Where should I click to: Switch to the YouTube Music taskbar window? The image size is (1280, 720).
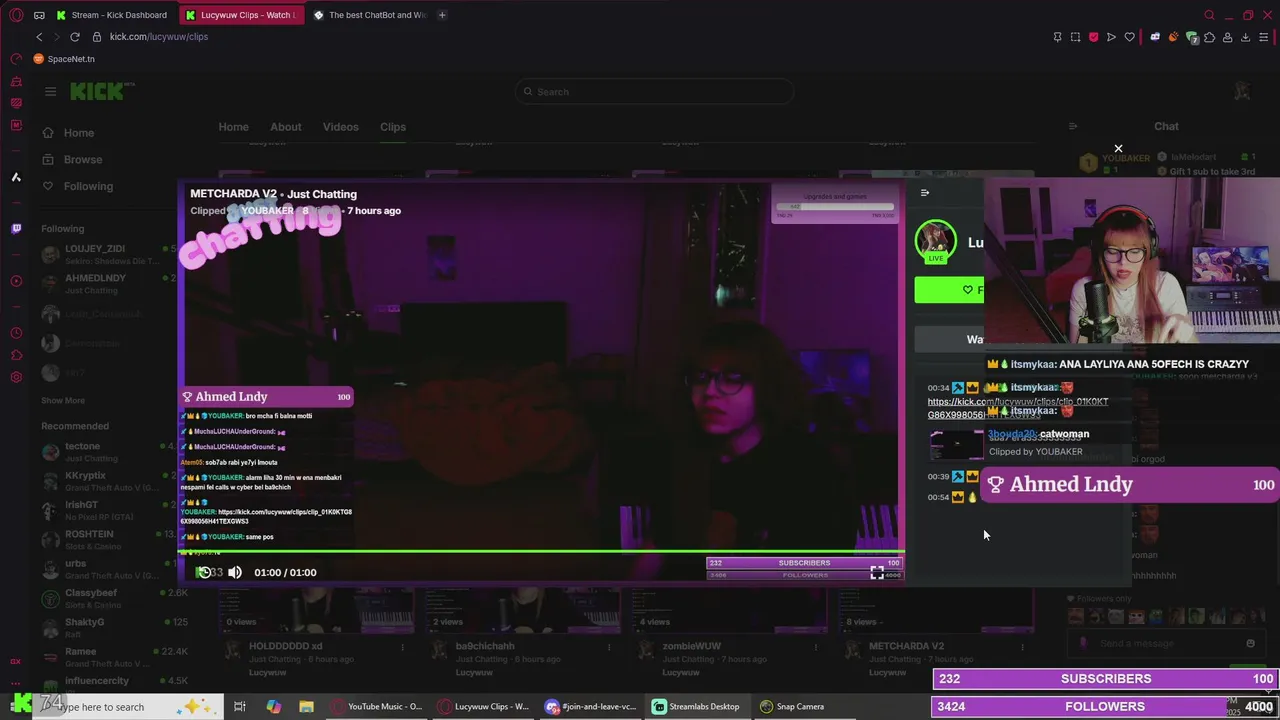point(377,707)
